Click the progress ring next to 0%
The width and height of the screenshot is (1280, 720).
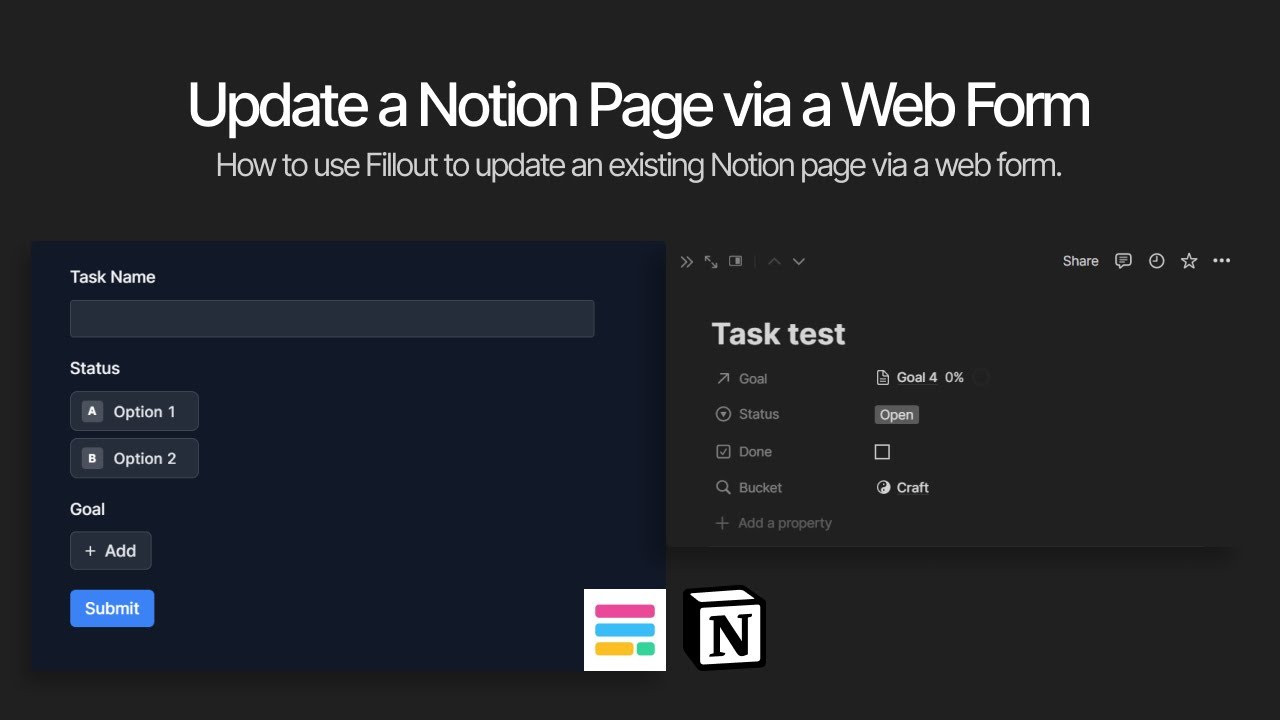coord(982,378)
